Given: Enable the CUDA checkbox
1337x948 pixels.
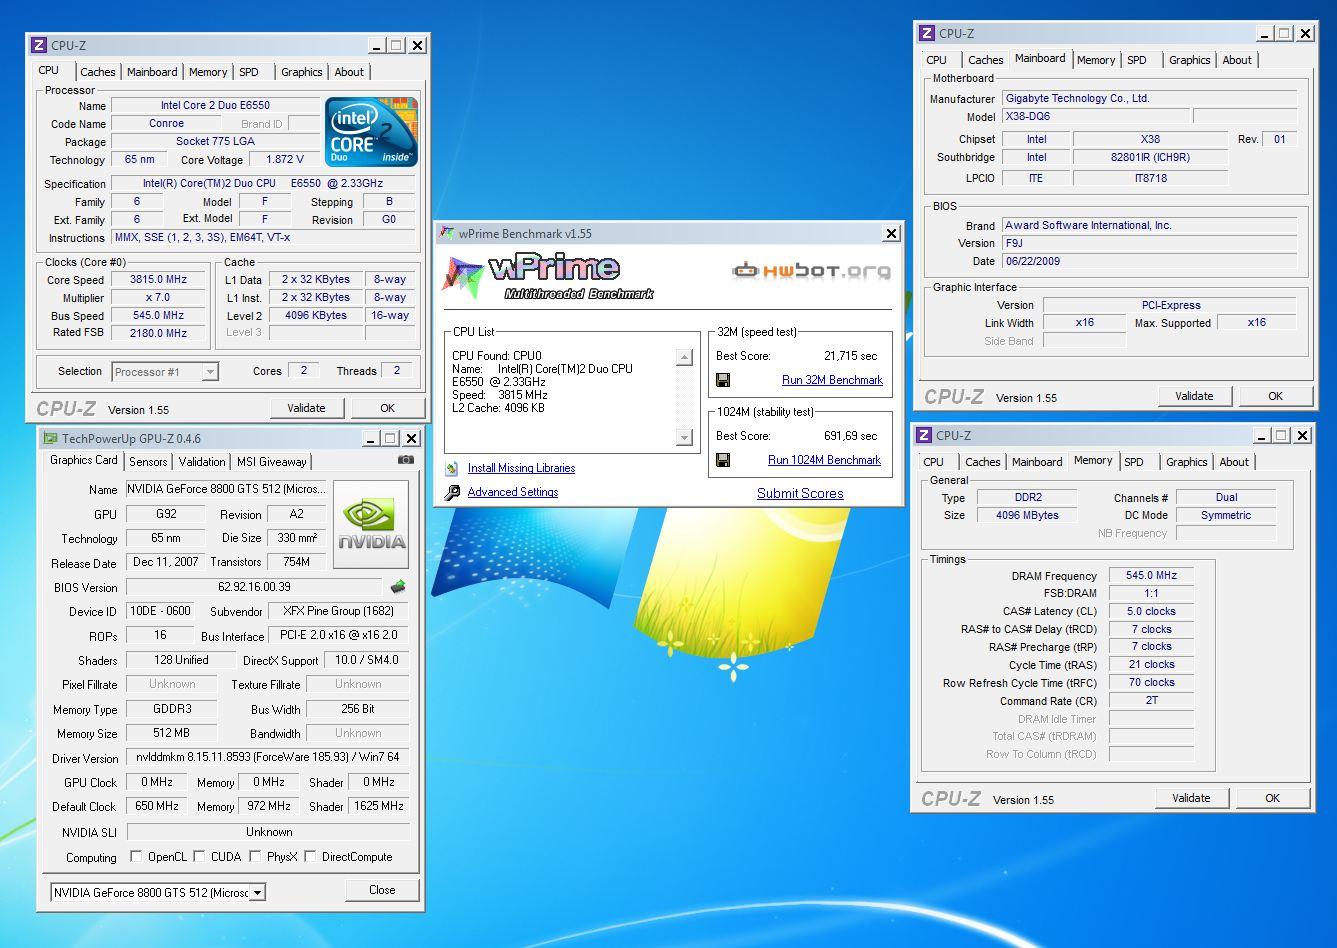Looking at the screenshot, I should pyautogui.click(x=199, y=856).
